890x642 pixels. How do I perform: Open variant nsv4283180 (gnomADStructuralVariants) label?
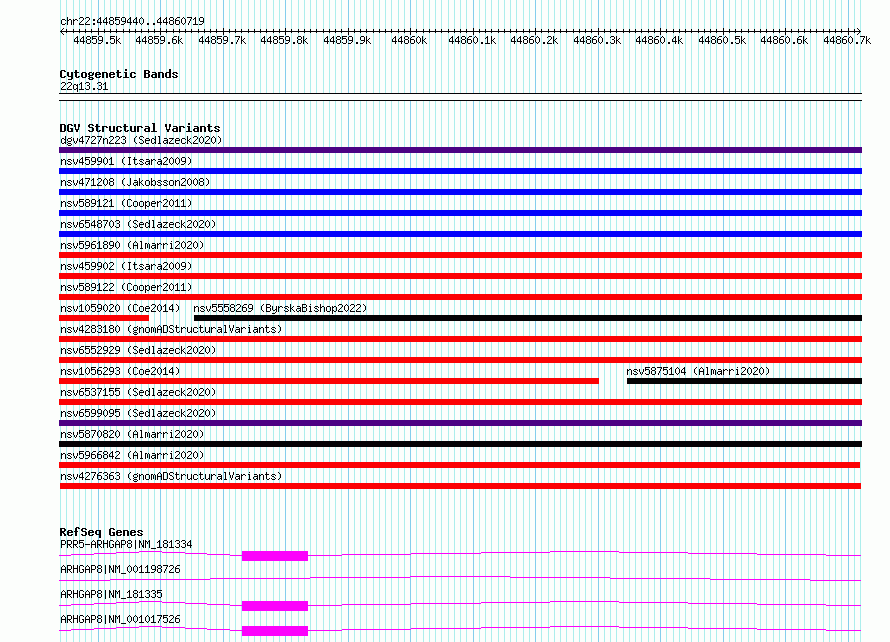coord(171,329)
